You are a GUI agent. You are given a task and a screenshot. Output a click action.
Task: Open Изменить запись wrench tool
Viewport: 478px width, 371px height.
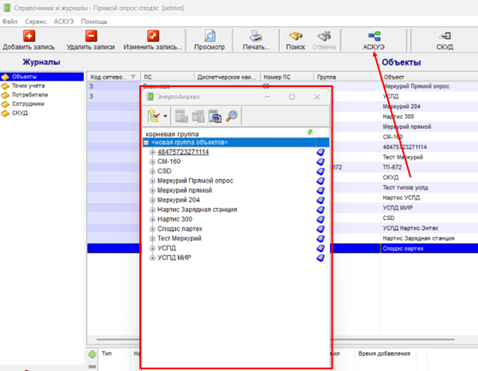(153, 36)
